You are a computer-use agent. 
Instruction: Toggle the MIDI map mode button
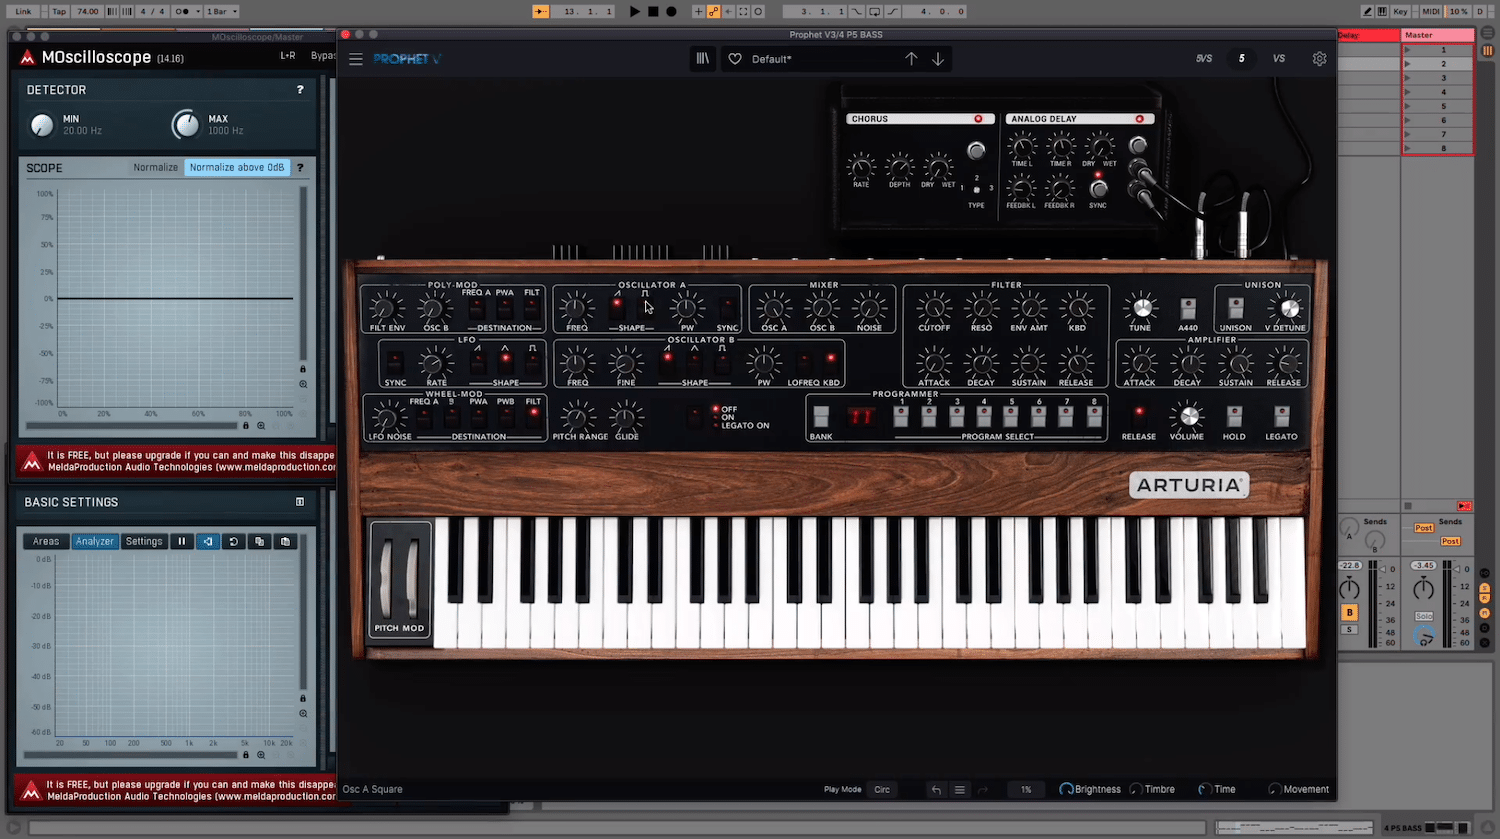coord(1431,11)
